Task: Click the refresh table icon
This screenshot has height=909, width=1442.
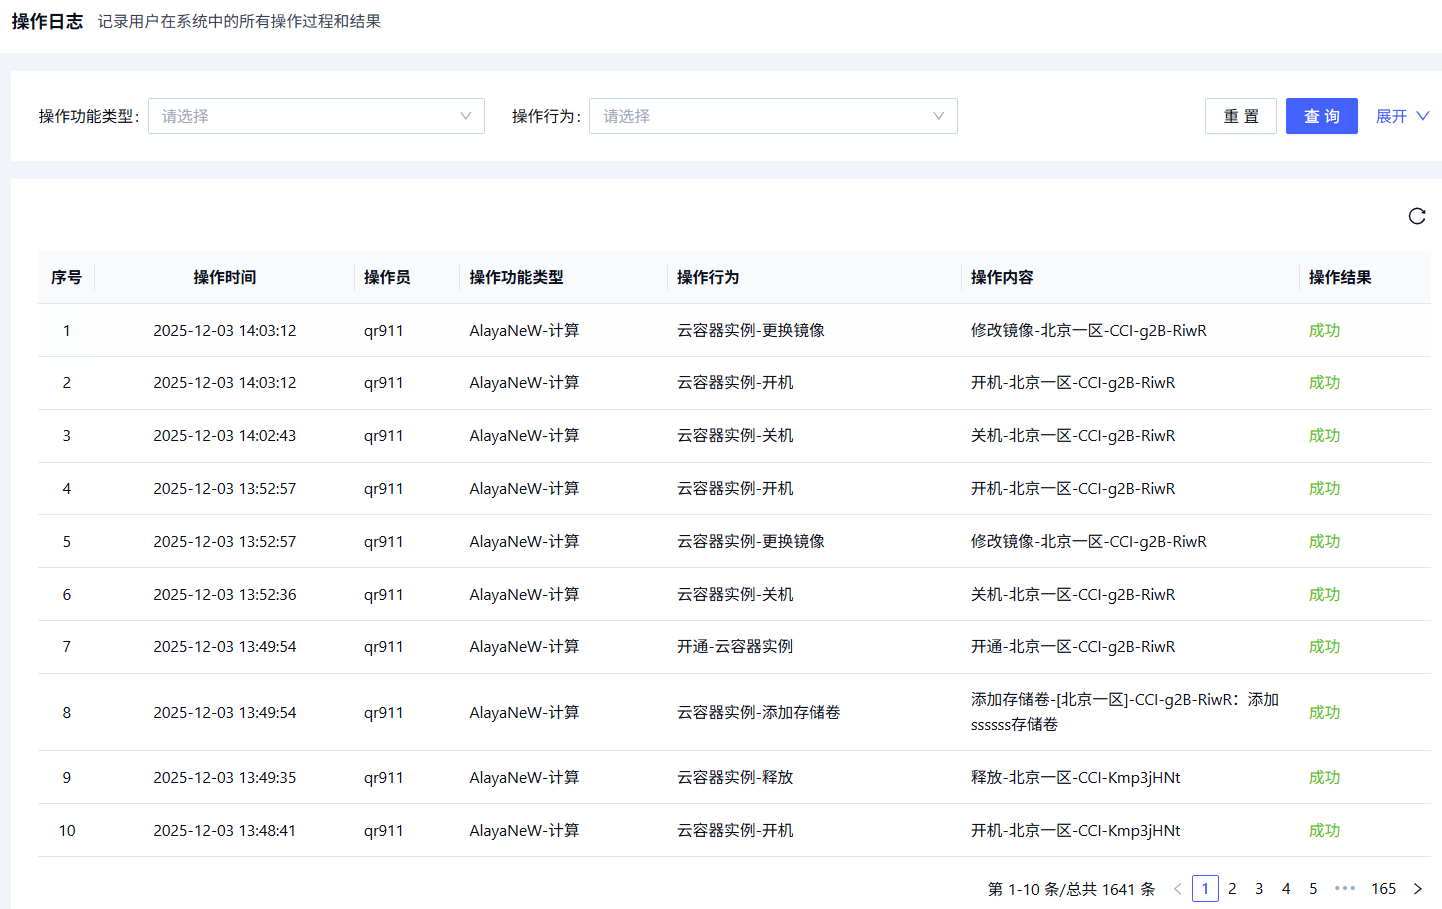Action: click(1416, 216)
